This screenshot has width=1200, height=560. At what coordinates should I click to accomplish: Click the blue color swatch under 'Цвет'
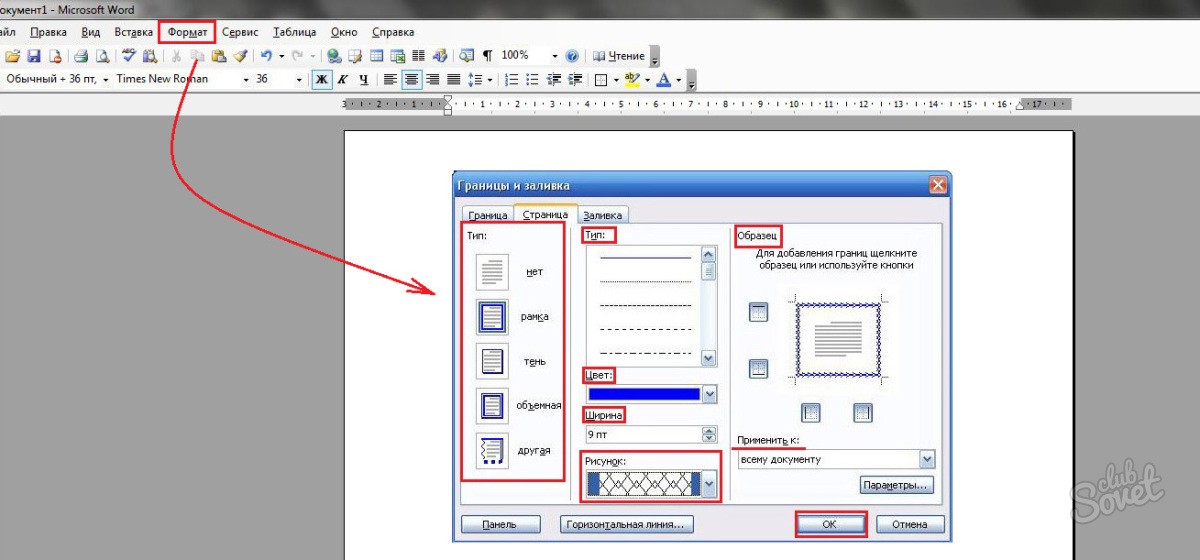644,394
